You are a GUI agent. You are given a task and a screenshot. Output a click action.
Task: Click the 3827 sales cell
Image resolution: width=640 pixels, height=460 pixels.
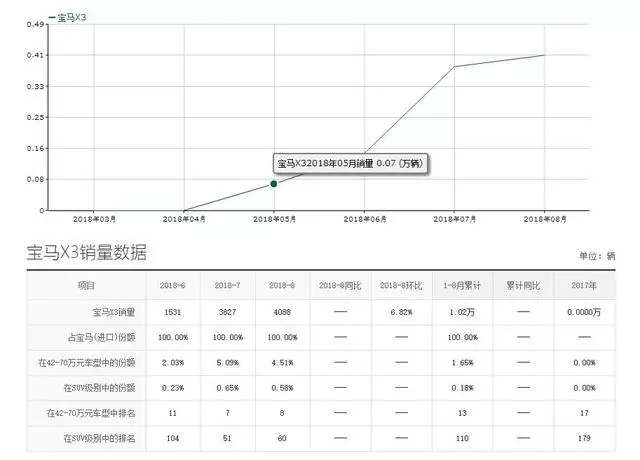227,312
